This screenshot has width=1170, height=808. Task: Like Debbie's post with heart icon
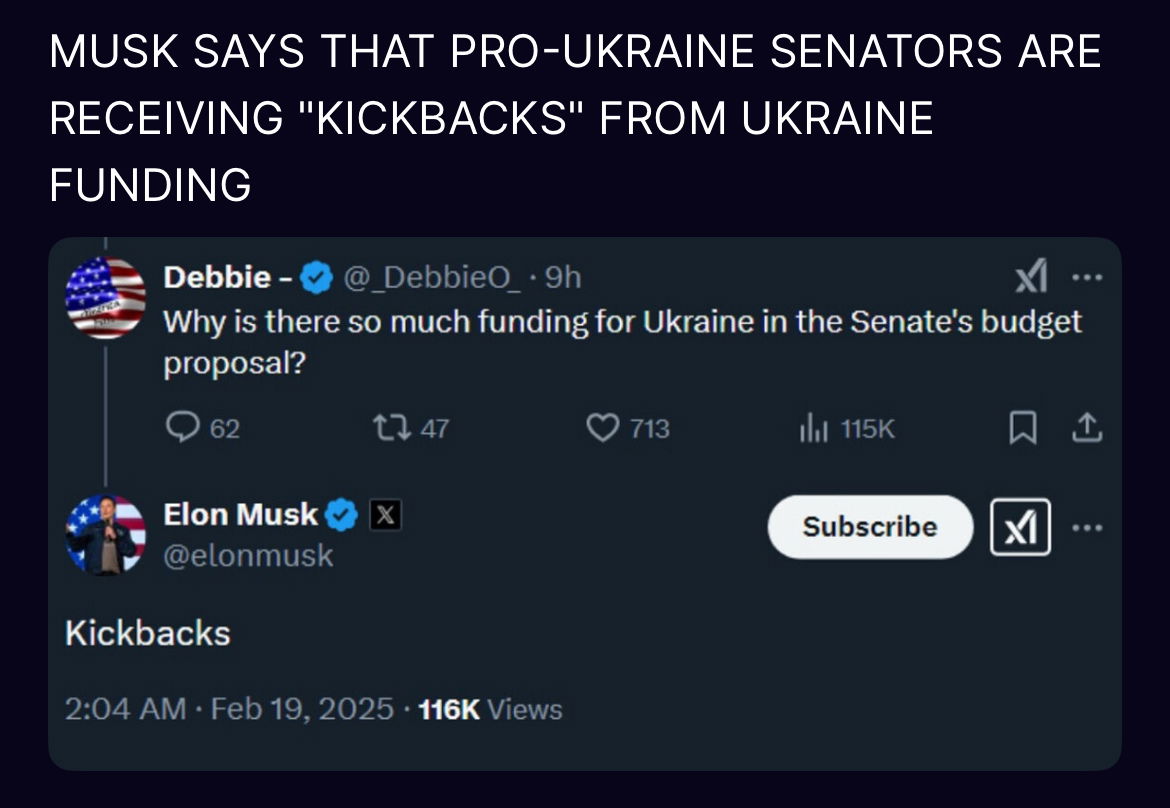tap(602, 429)
